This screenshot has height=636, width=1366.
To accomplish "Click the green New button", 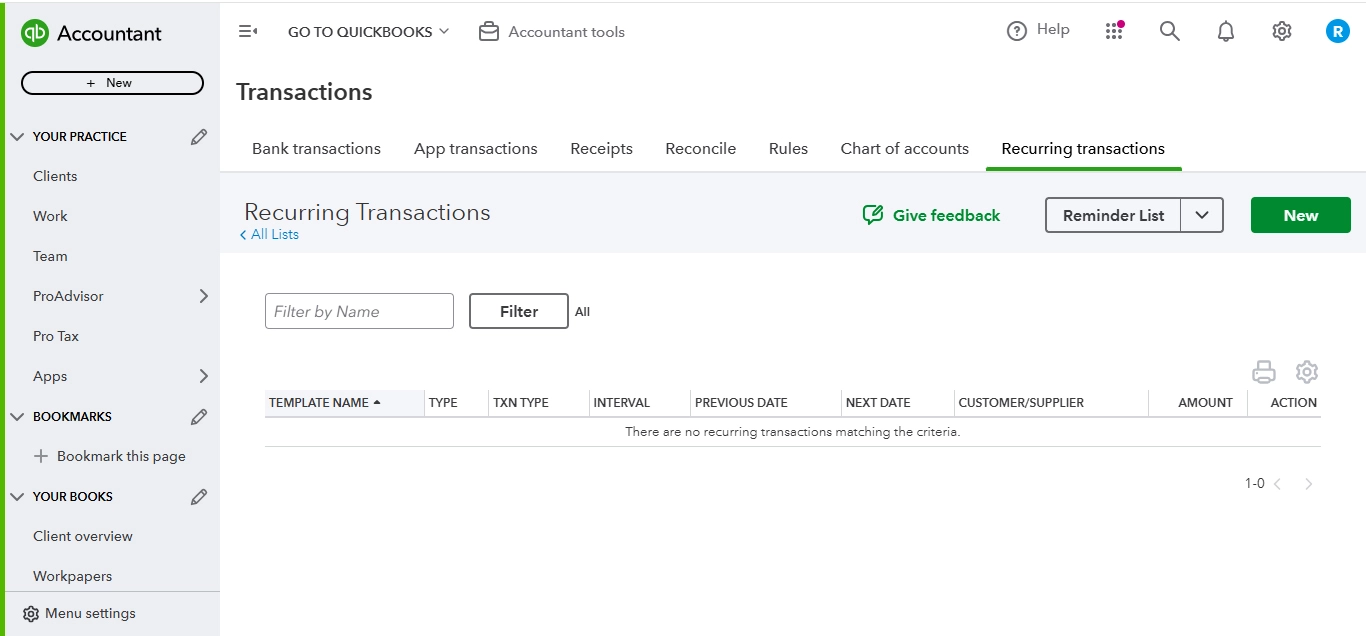I will 1300,215.
